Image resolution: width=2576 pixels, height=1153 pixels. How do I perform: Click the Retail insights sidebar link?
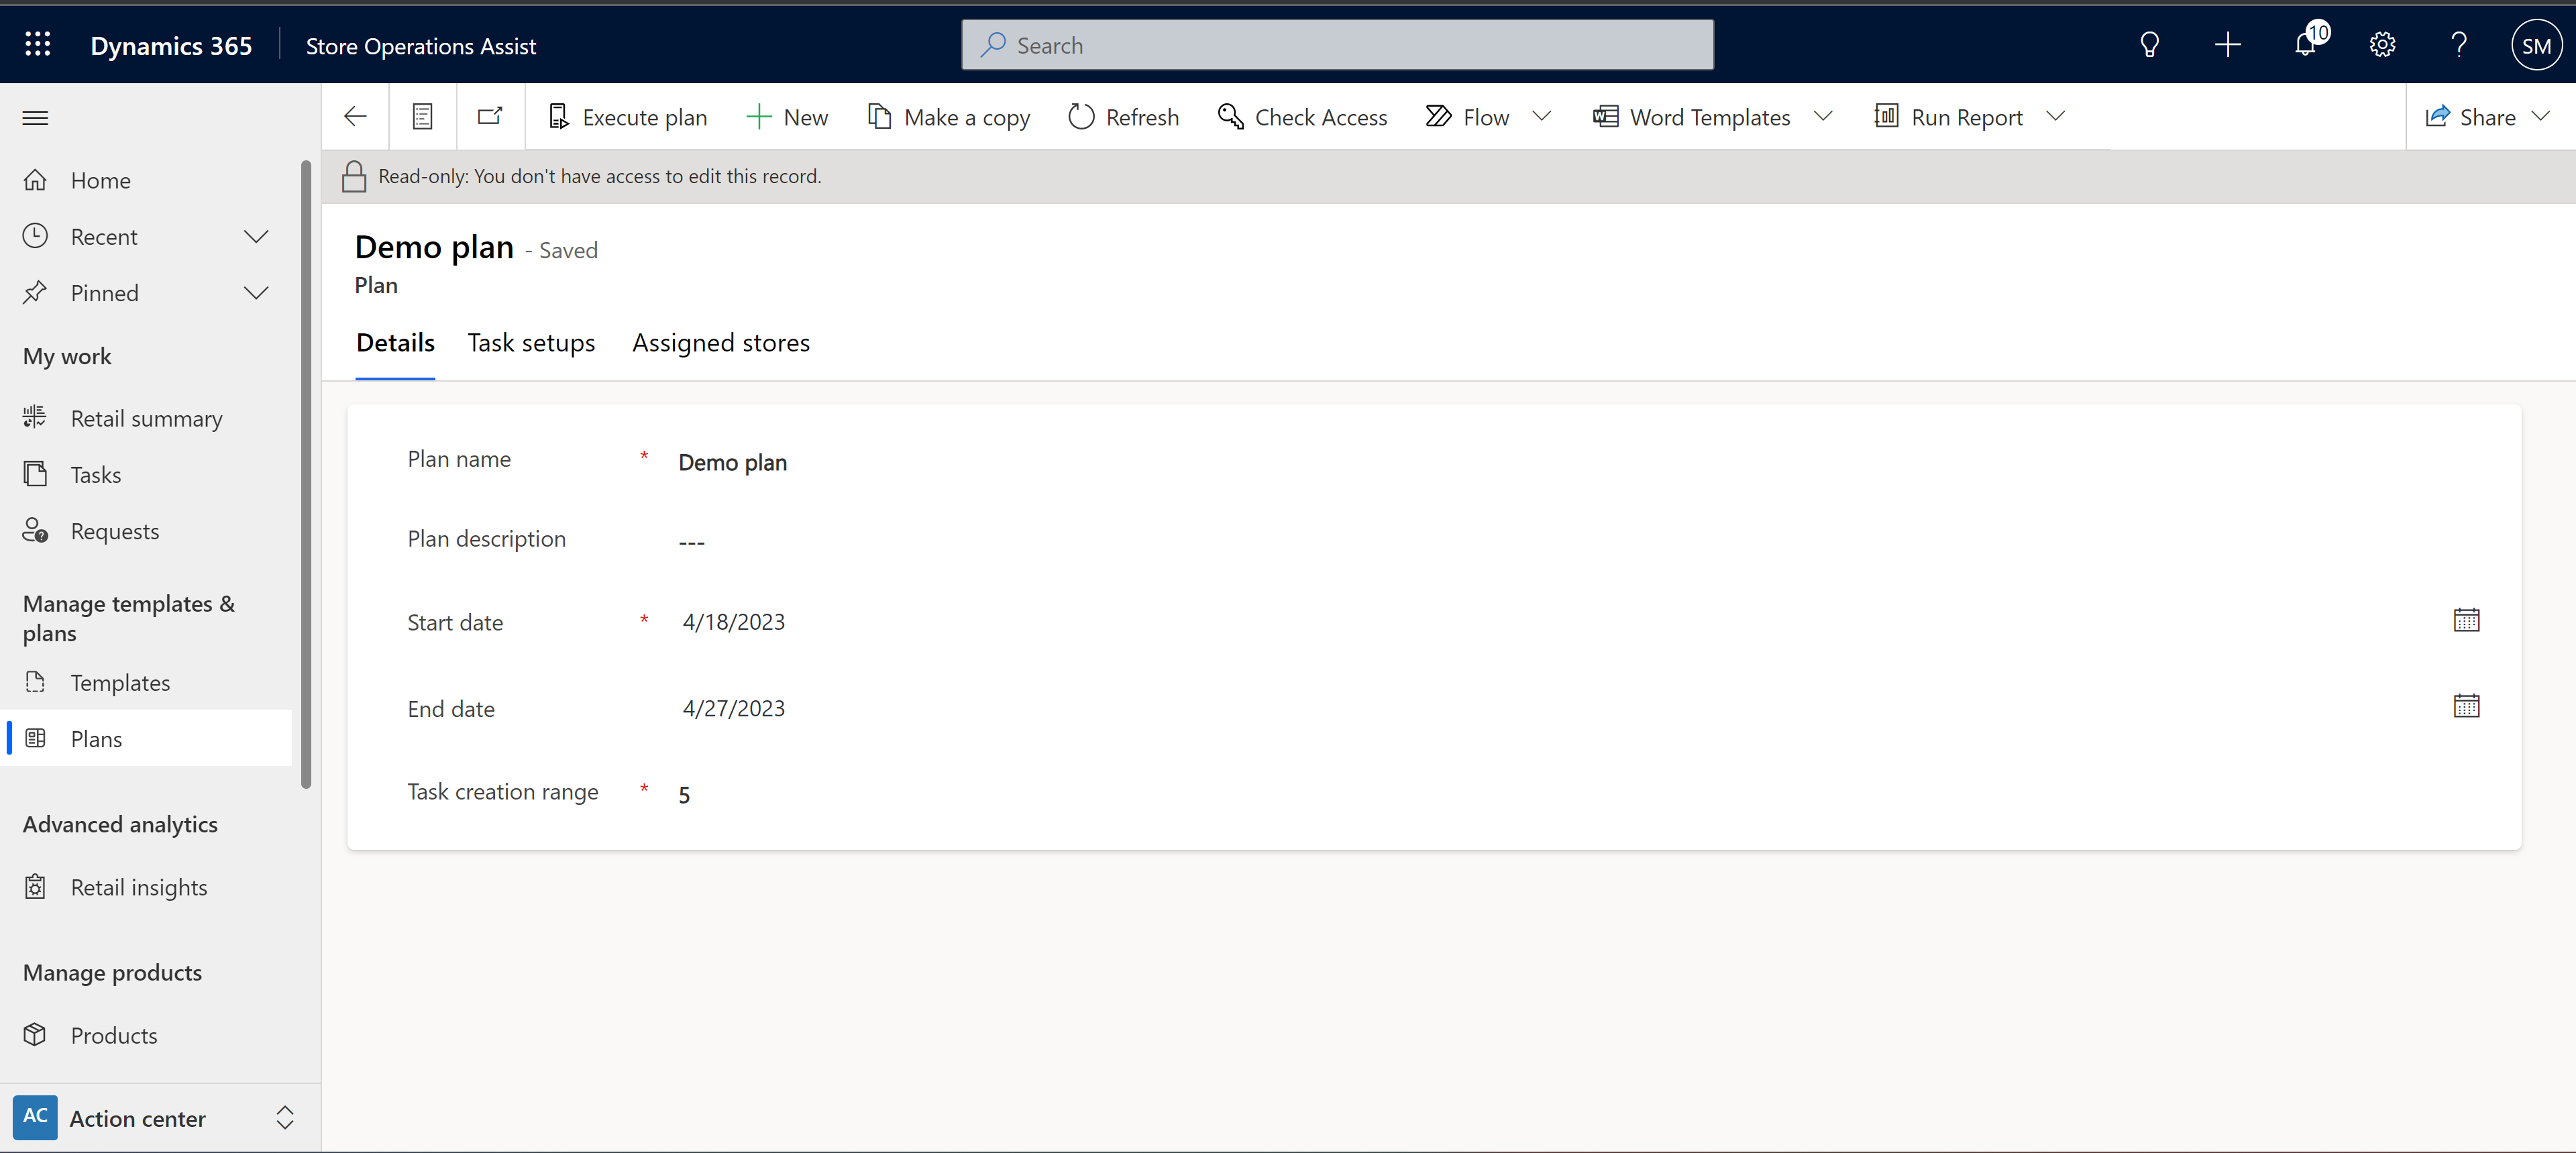coord(138,885)
